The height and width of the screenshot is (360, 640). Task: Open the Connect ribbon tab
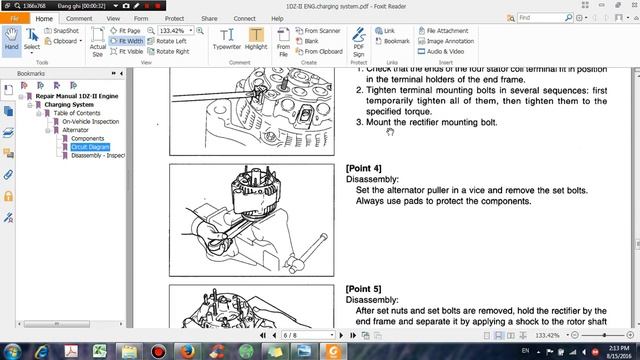(x=244, y=18)
